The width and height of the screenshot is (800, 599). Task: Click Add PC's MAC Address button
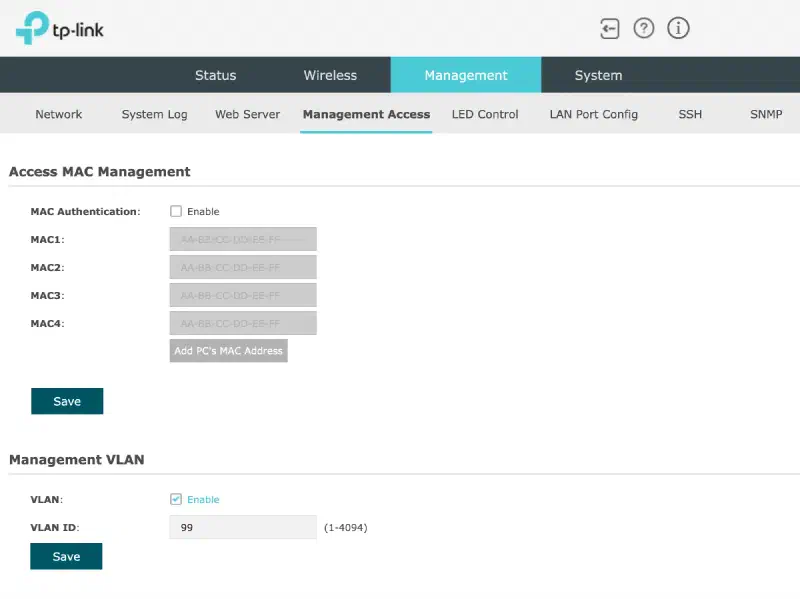pos(229,351)
